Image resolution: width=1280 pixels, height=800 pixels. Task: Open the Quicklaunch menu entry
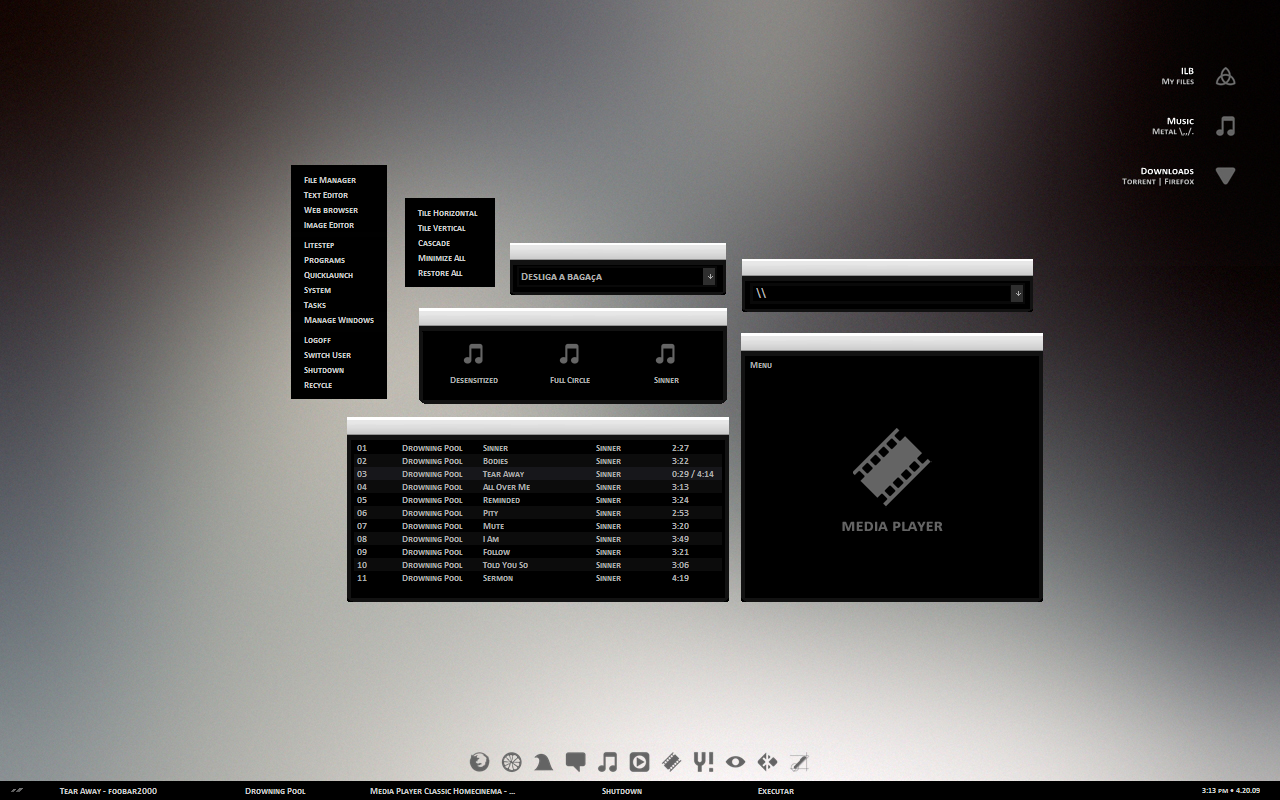click(x=328, y=275)
